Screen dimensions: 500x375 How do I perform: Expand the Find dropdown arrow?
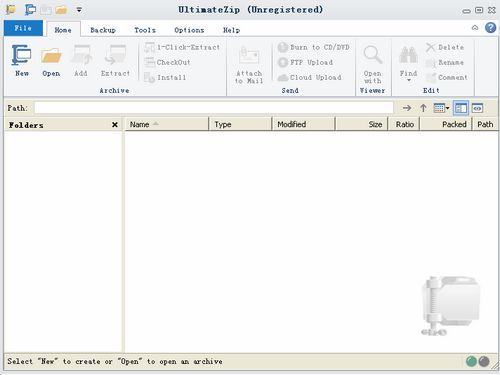(408, 80)
